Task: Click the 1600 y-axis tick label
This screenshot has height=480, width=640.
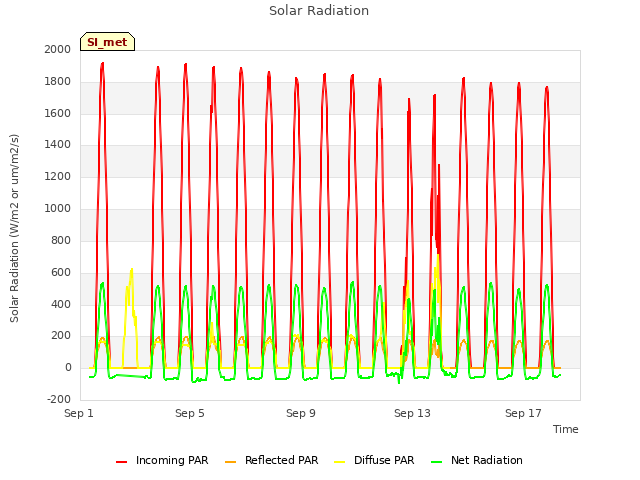Action: click(x=58, y=113)
